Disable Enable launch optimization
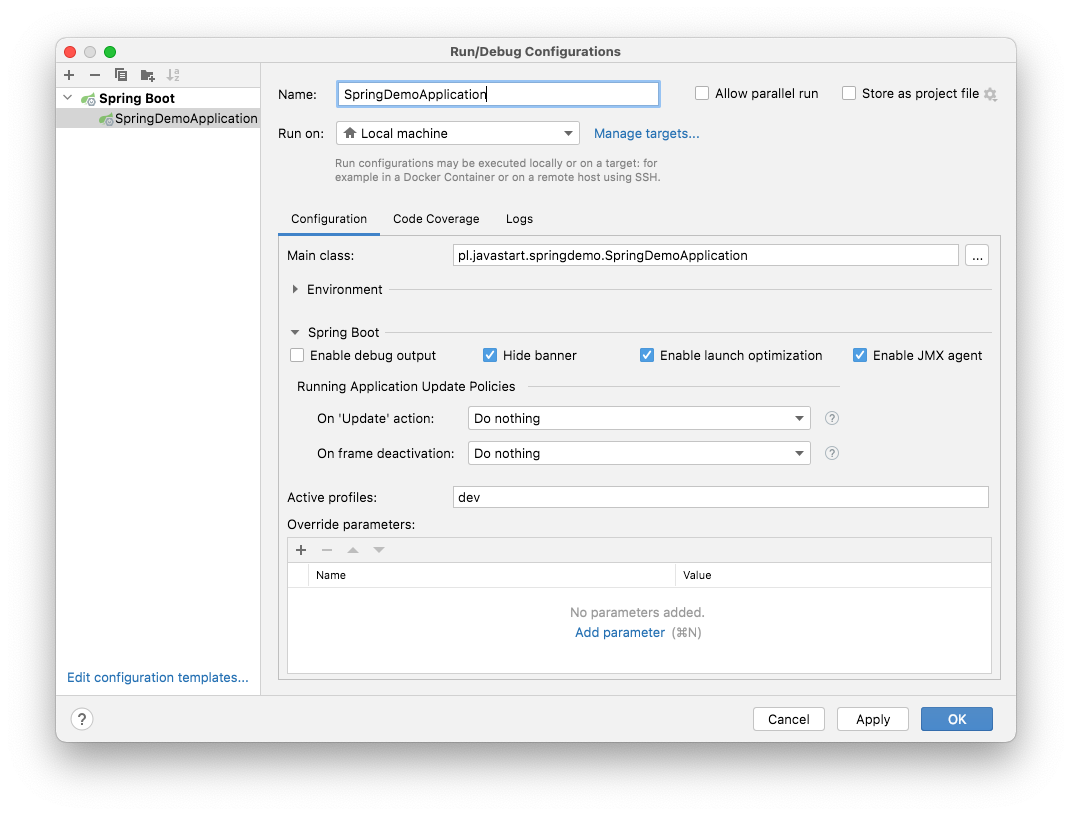This screenshot has width=1072, height=816. click(647, 355)
